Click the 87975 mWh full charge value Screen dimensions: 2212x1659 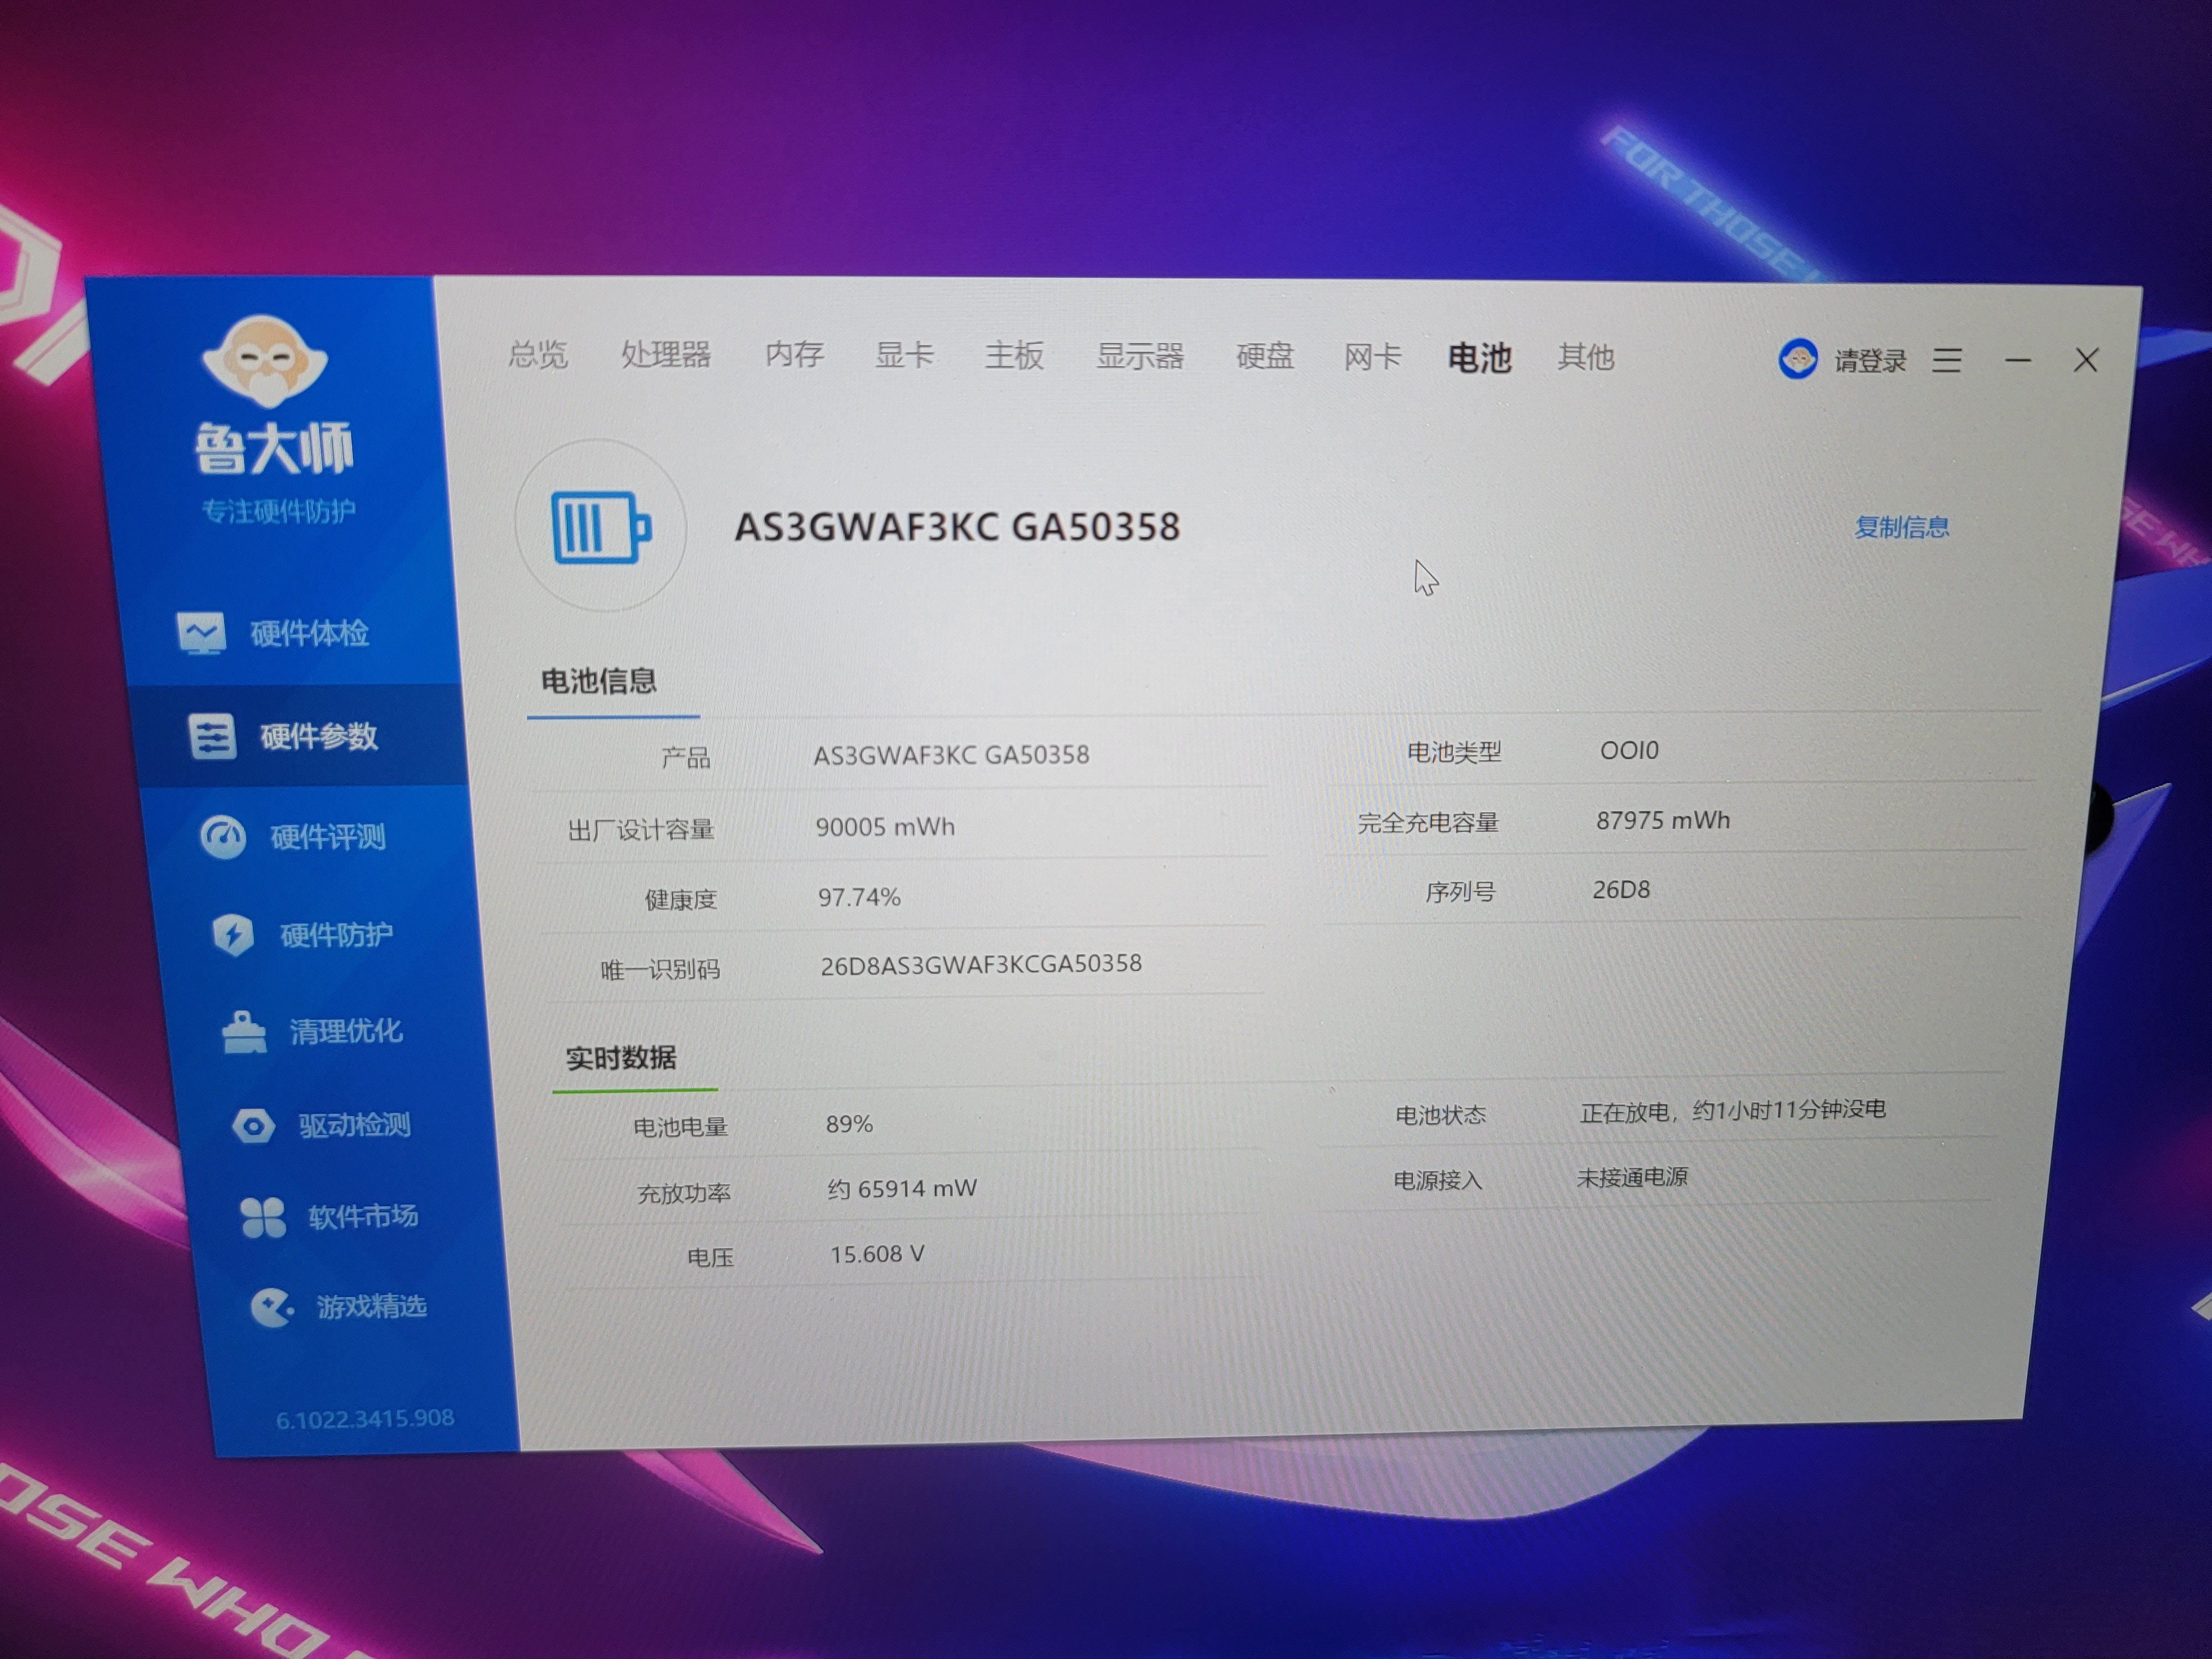1663,821
